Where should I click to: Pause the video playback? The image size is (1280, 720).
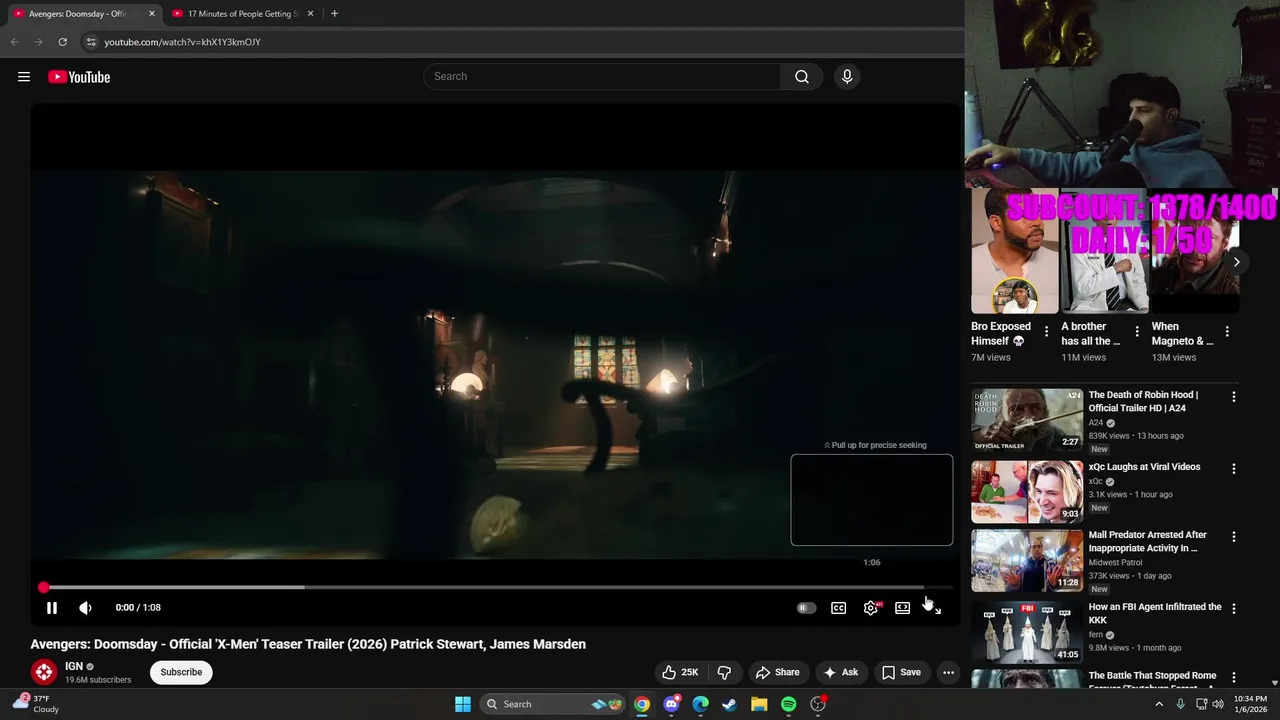(52, 607)
